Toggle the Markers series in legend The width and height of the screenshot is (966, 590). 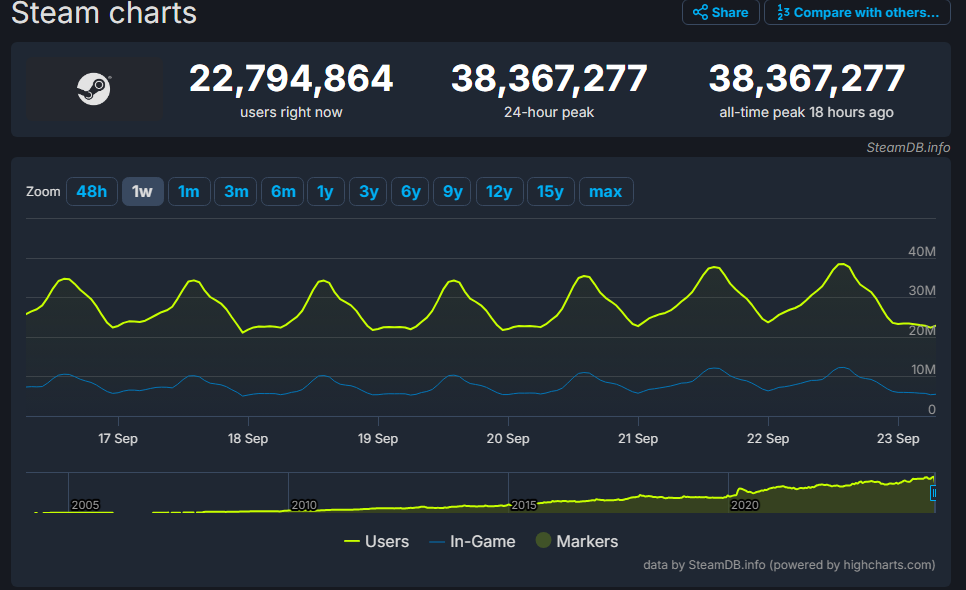(x=577, y=541)
